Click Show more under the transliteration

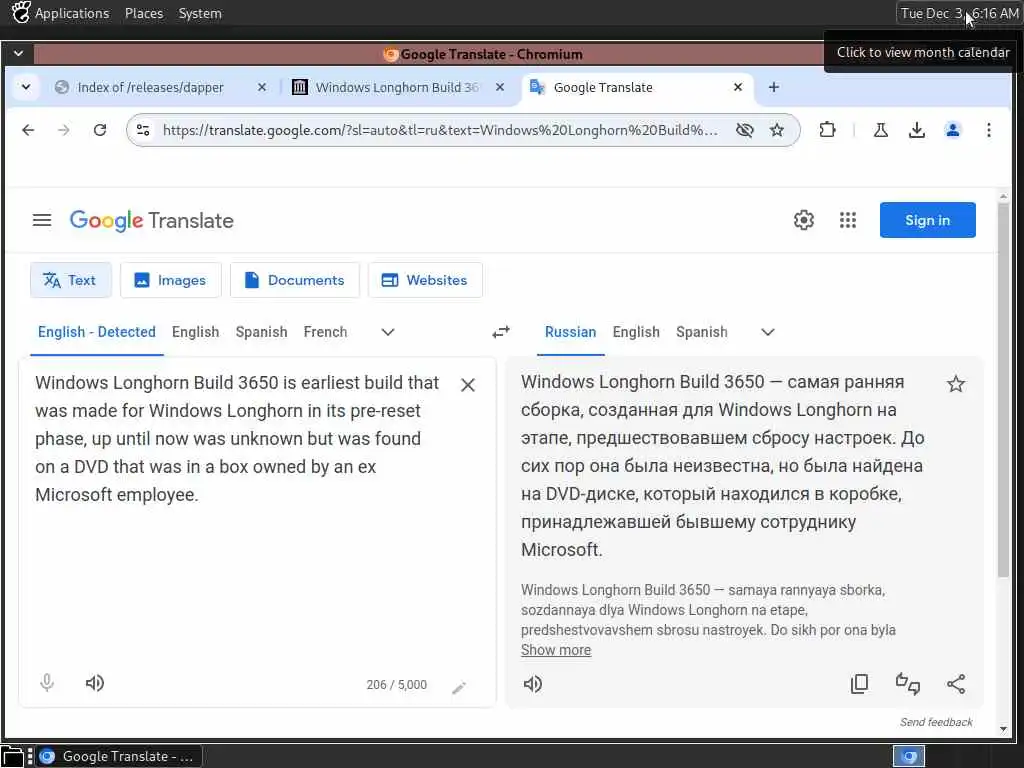pyautogui.click(x=556, y=650)
